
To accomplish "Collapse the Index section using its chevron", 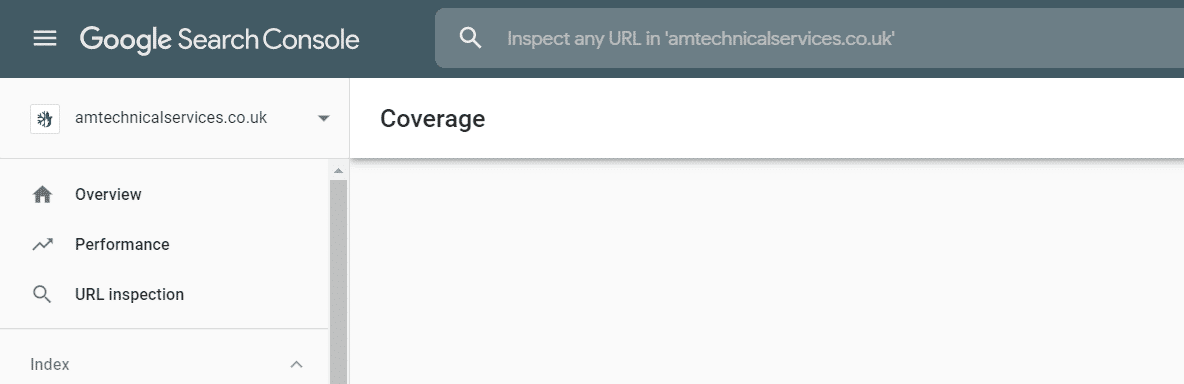I will click(297, 364).
